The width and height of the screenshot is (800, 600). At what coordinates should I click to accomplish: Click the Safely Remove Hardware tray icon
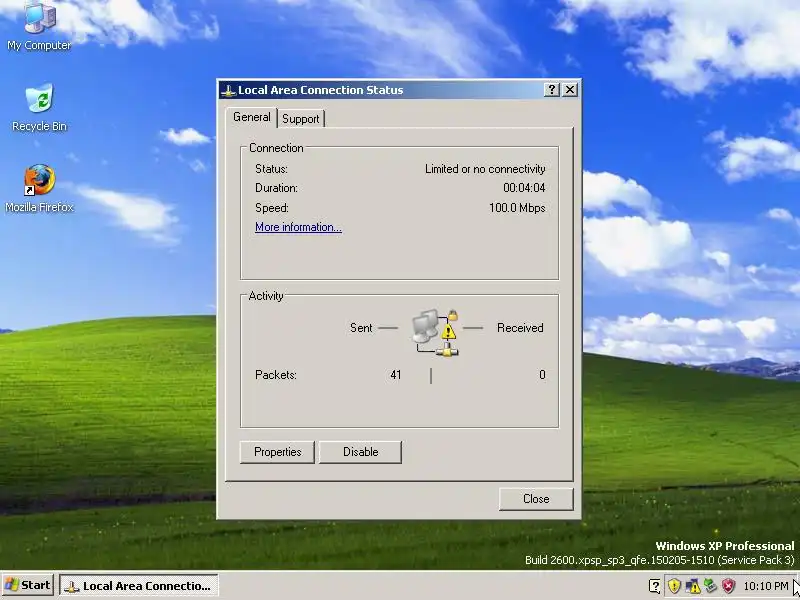point(710,586)
